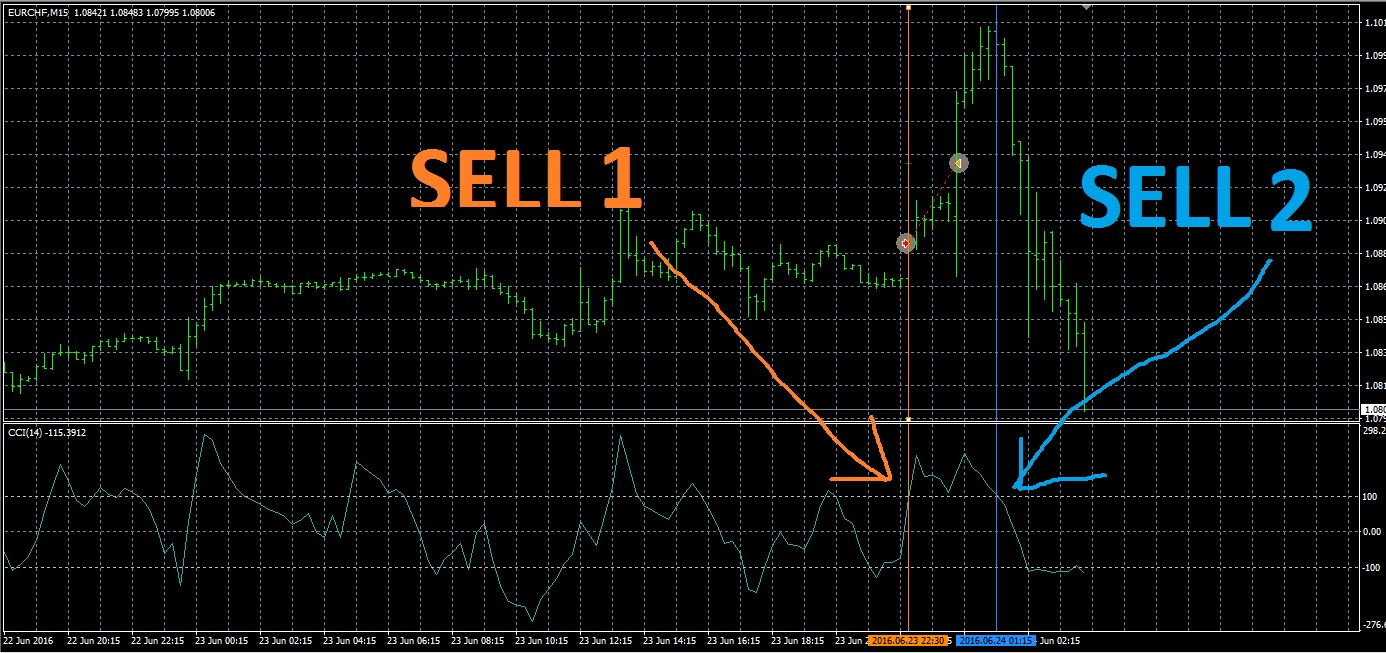
Task: Click the 23 Jun 18:15 time label
Action: coord(797,640)
